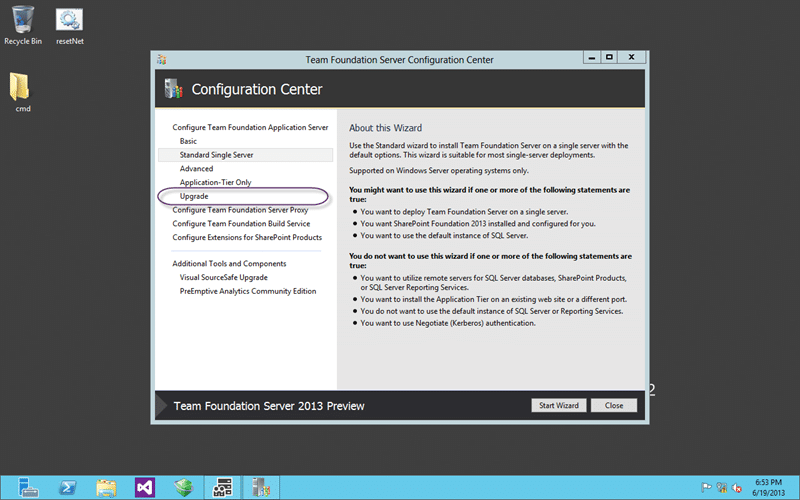Select the resetNet desktop shortcut
Screen dimensions: 800x500
point(69,26)
